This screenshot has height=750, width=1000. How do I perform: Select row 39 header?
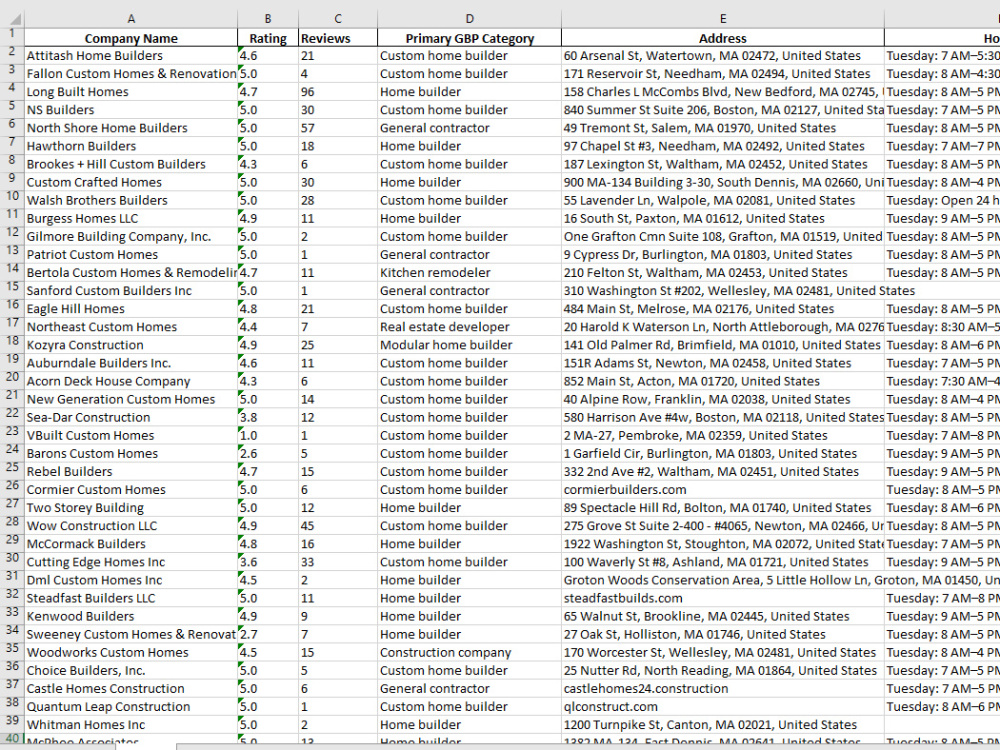point(12,724)
